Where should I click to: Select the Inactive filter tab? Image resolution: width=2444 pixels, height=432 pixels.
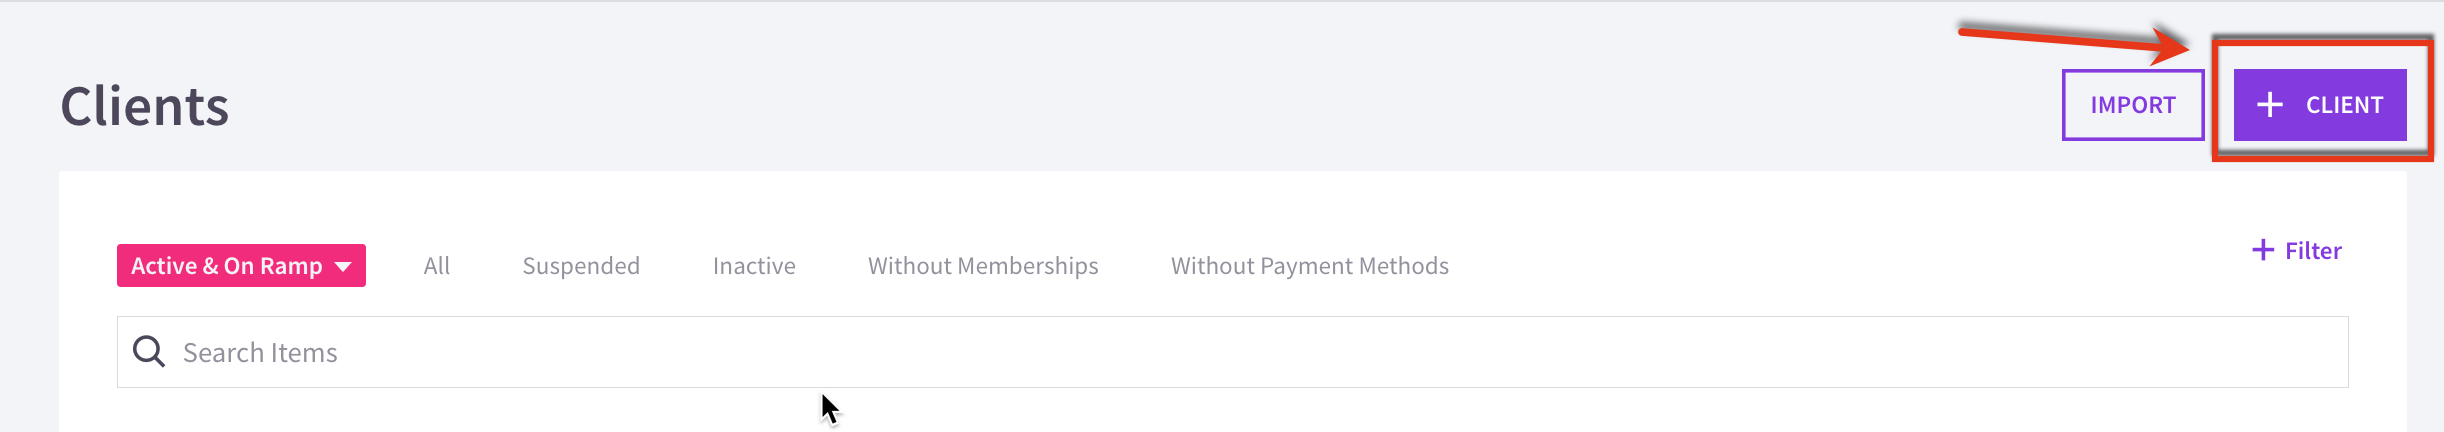pos(754,266)
